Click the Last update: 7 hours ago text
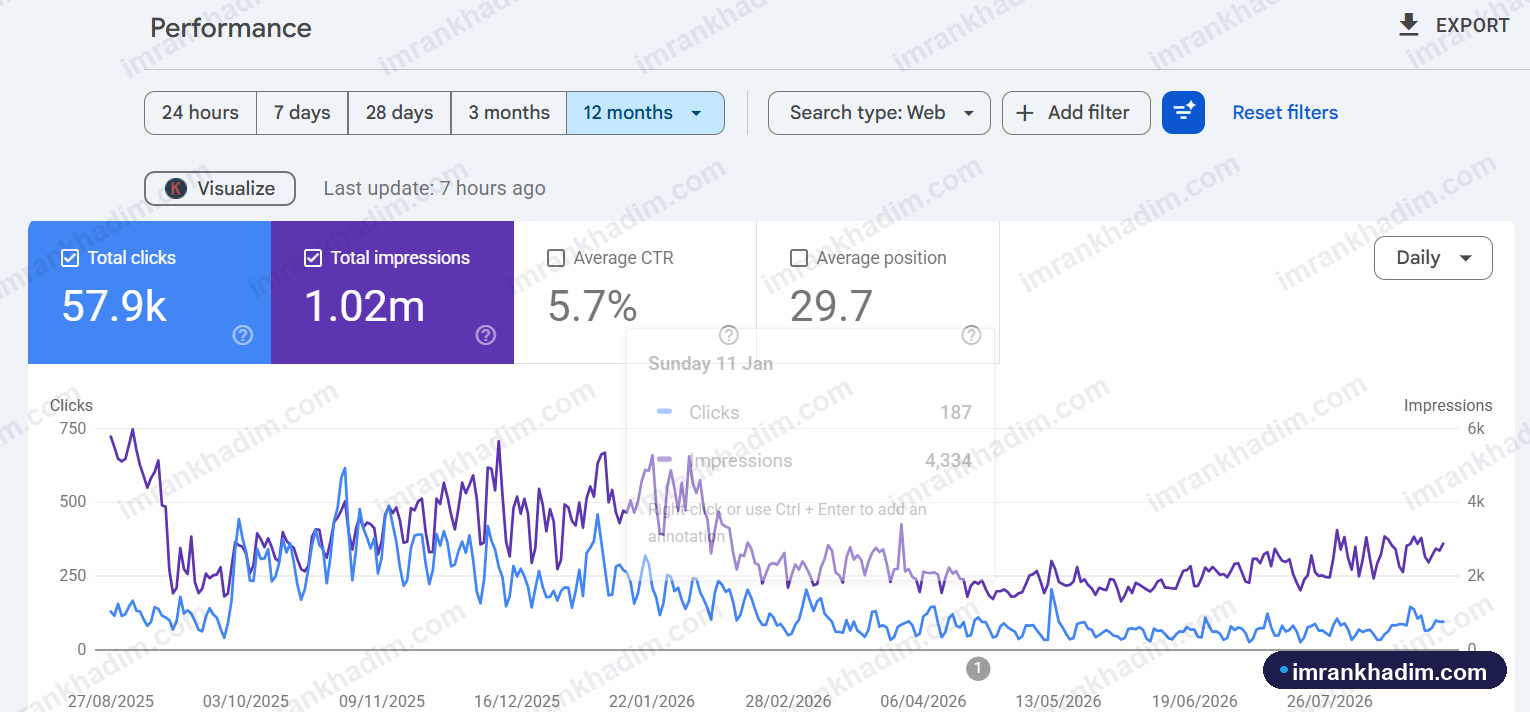This screenshot has width=1530, height=712. (x=435, y=188)
